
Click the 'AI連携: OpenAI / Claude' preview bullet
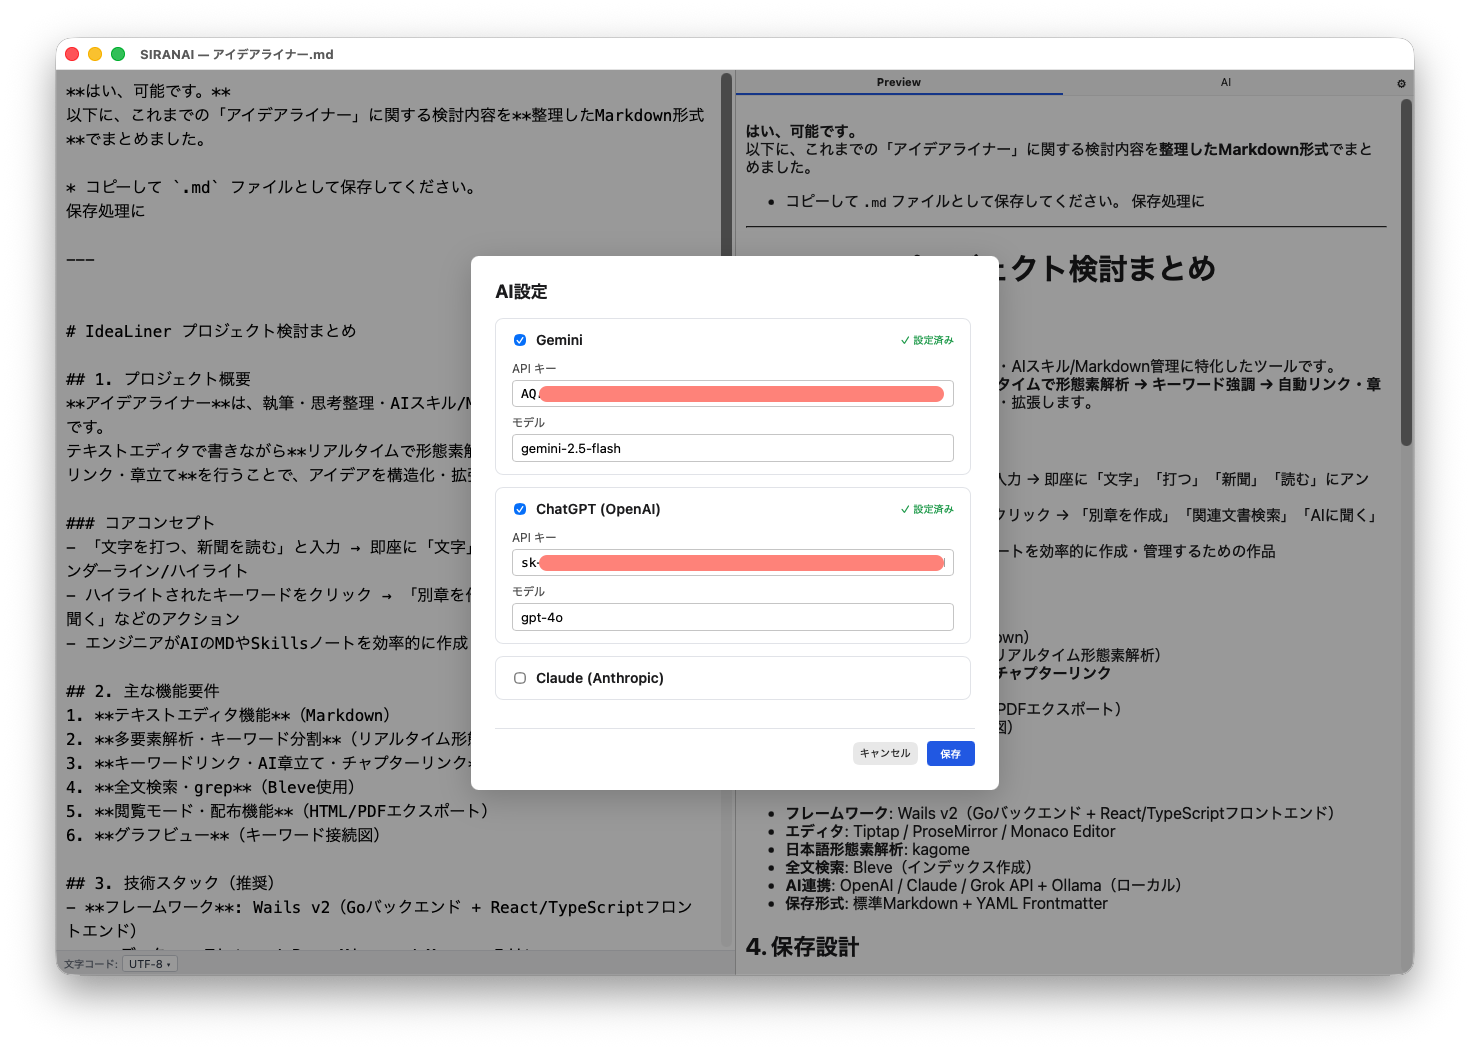click(x=983, y=885)
